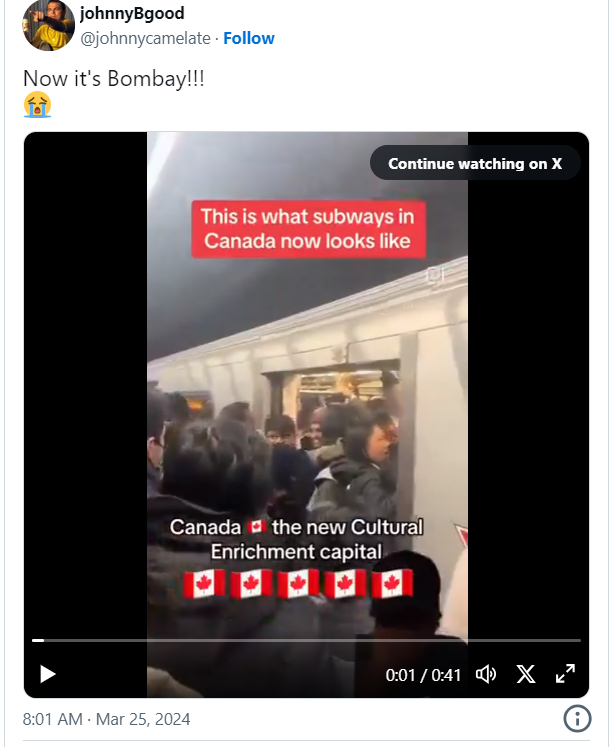This screenshot has width=615, height=747.
Task: Toggle fullscreen mode for the video
Action: tap(565, 674)
